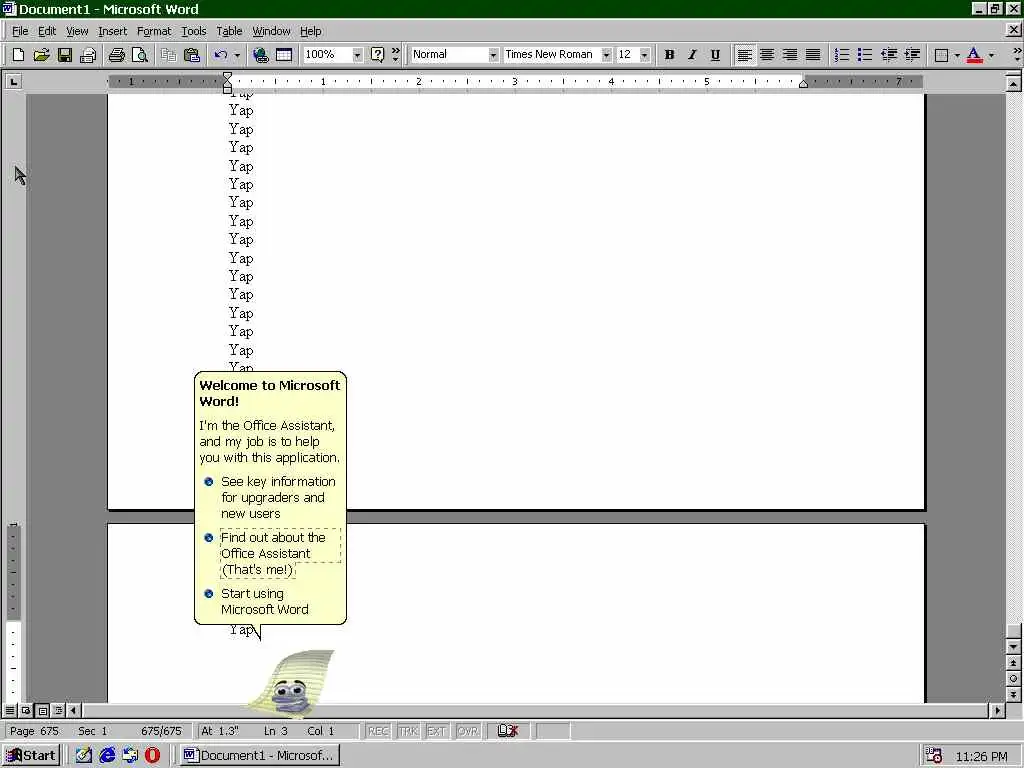
Task: Open Microsoft Word Help question-mark icon
Action: (x=377, y=55)
